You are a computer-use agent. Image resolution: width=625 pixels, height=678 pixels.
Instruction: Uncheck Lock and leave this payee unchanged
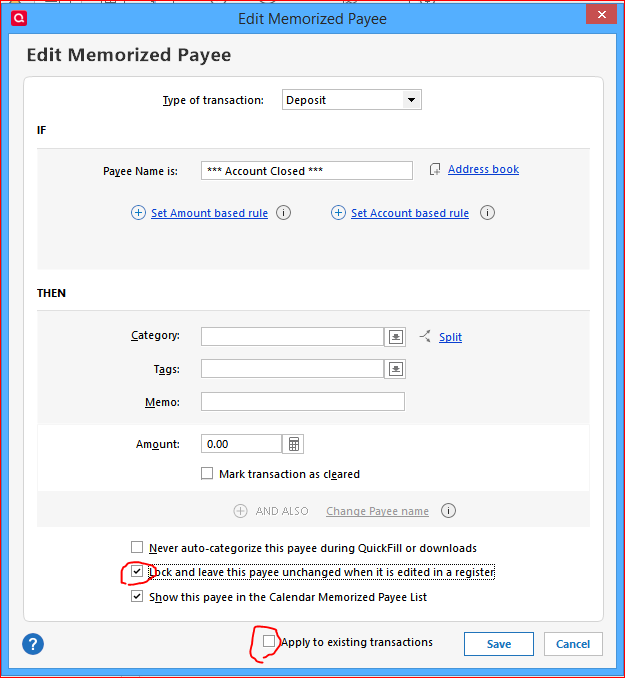137,572
